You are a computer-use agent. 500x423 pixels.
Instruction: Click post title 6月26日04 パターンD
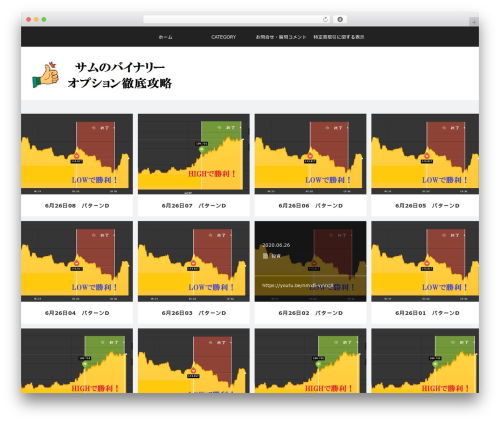click(x=77, y=313)
